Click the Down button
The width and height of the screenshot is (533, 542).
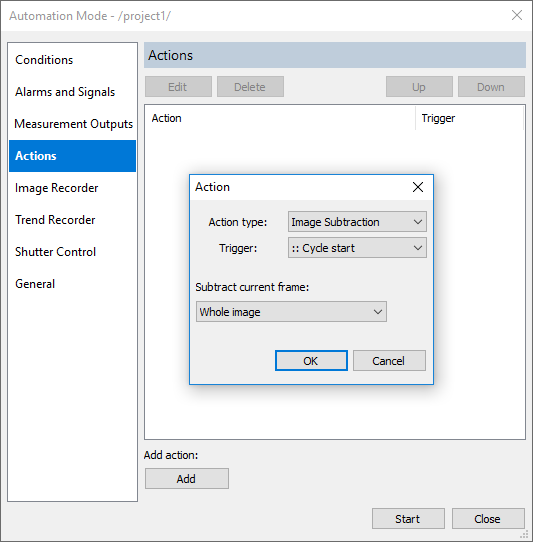pos(491,87)
